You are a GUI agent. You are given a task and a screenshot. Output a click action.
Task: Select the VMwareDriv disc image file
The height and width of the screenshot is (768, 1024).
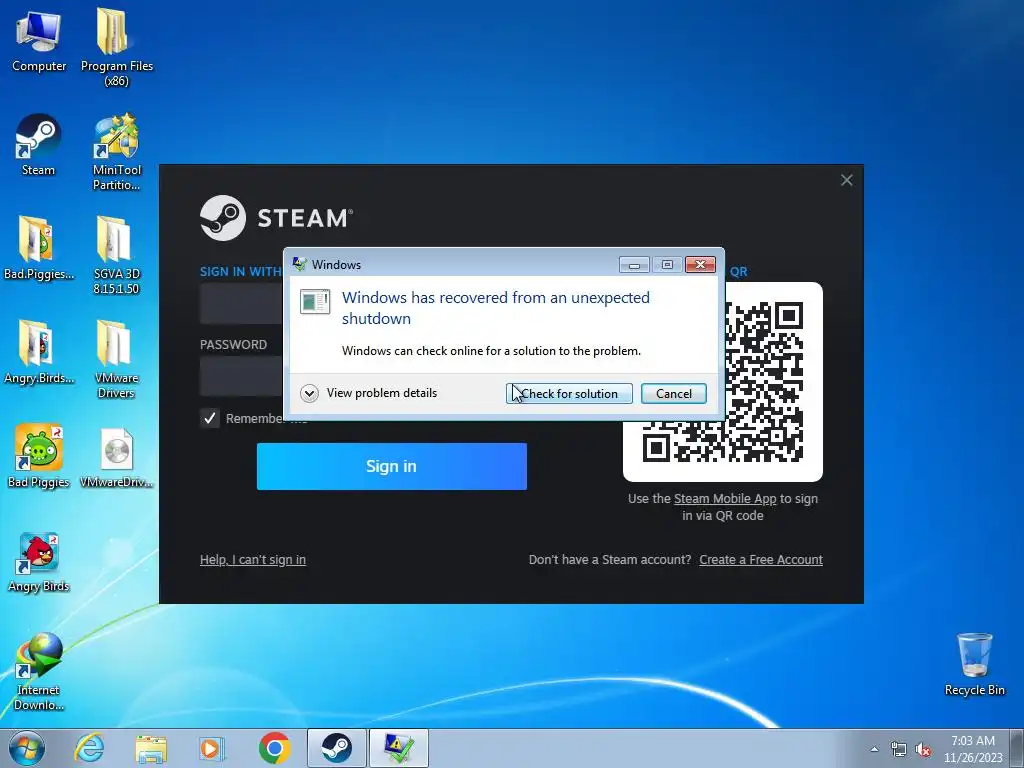(x=116, y=457)
